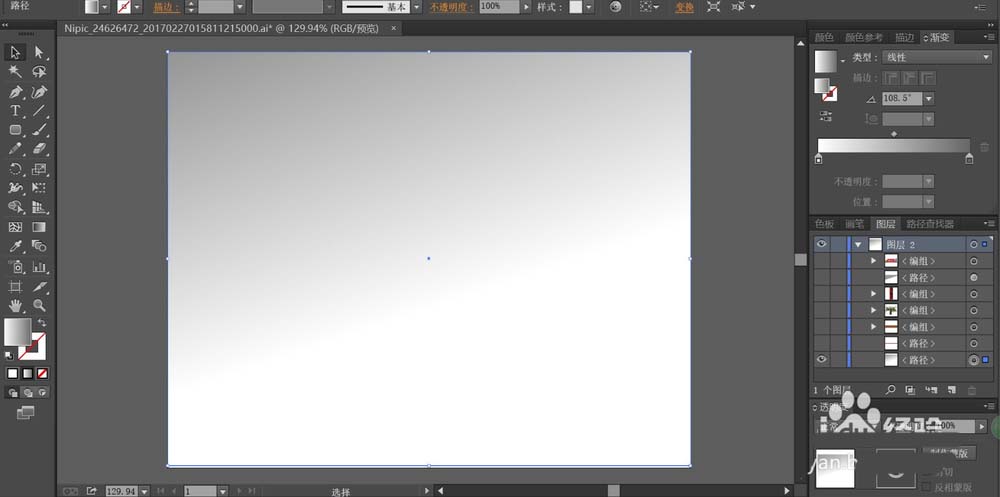Select the Scale tool

[40, 169]
